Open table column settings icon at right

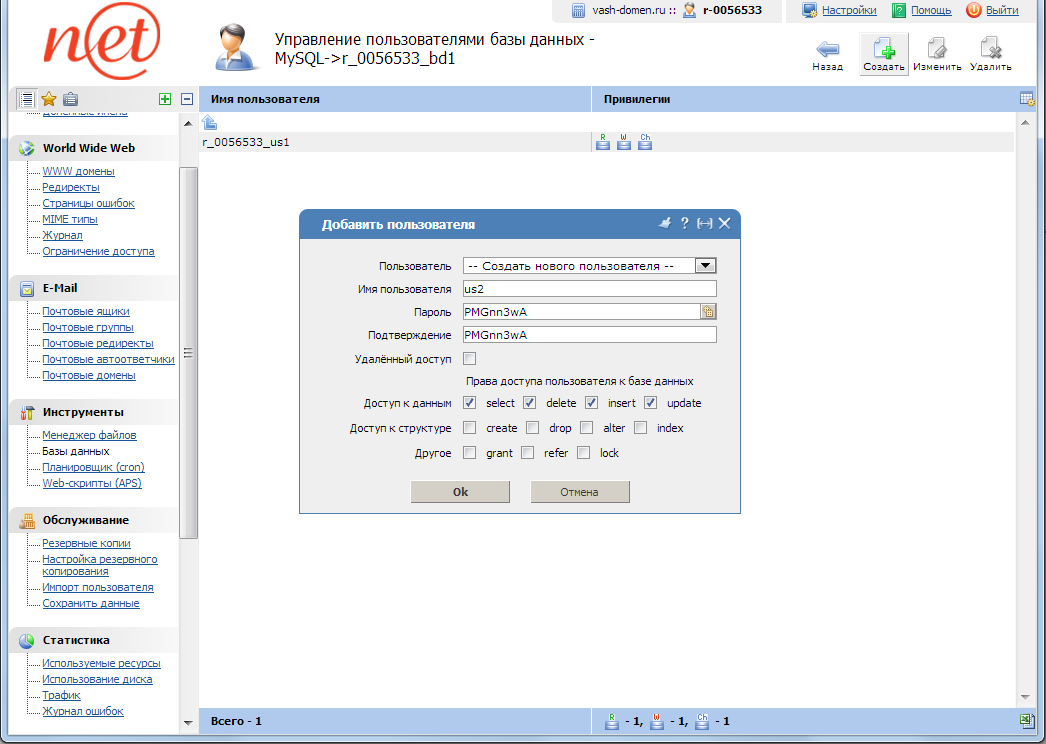pyautogui.click(x=1026, y=99)
